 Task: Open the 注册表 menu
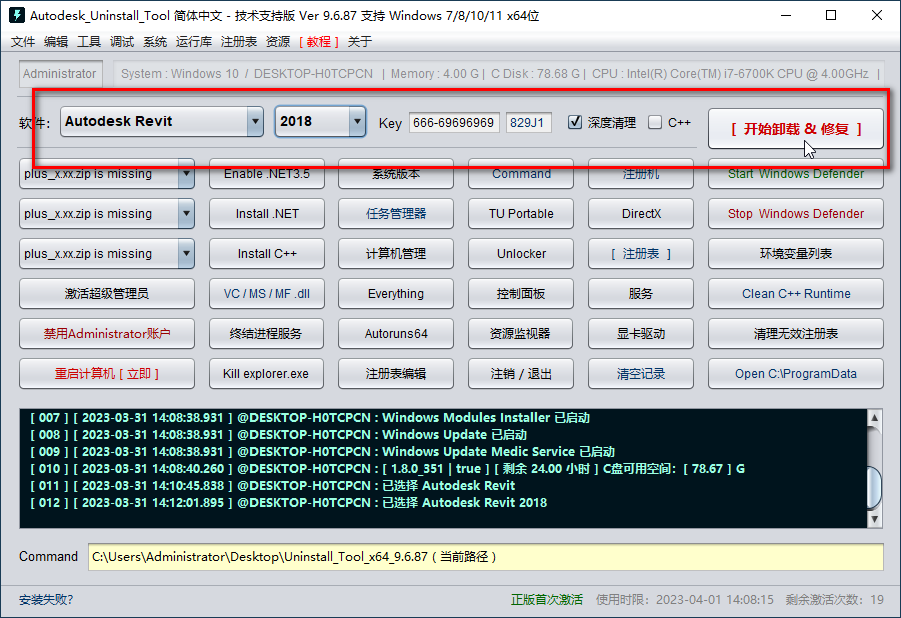tap(239, 41)
